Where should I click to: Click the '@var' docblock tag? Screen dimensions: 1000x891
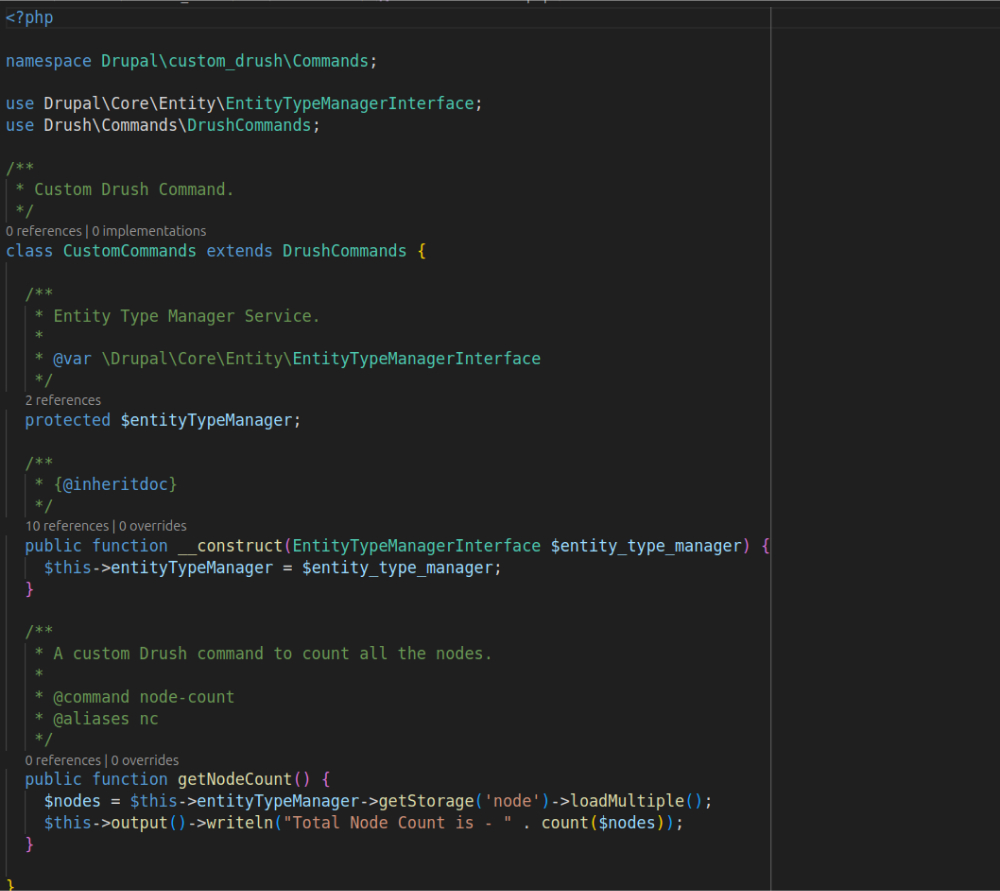(x=72, y=359)
